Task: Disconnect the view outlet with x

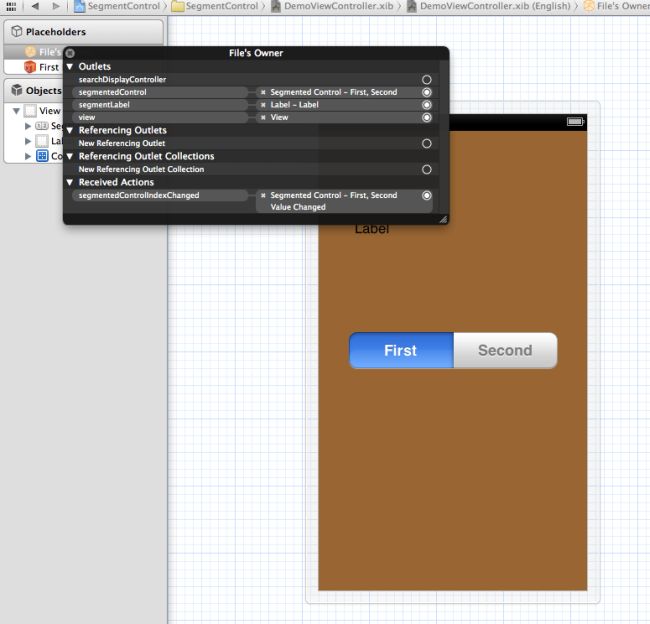Action: [263, 118]
